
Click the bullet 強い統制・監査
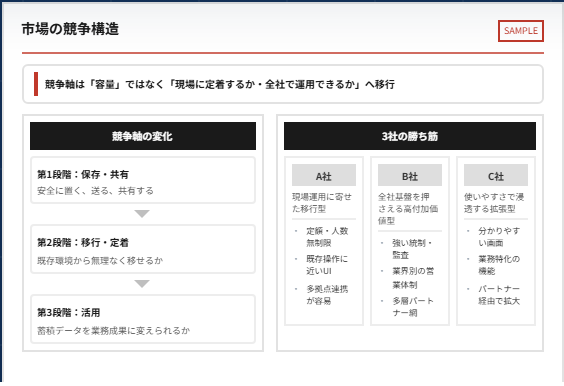(412, 249)
